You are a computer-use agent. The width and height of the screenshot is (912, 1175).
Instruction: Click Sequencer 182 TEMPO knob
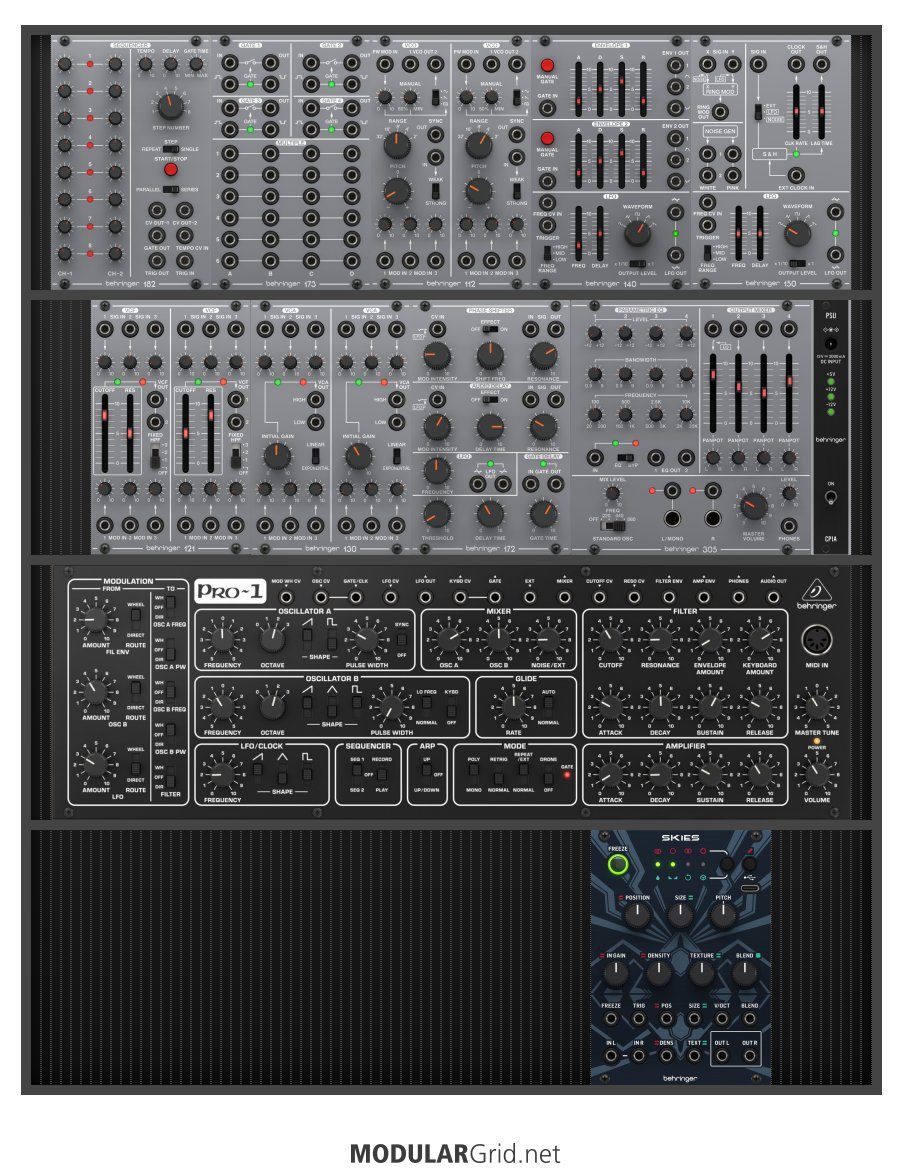click(x=145, y=65)
